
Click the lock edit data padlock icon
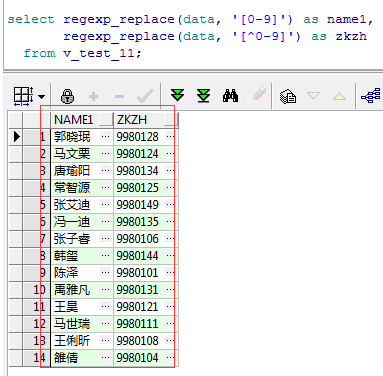[68, 96]
